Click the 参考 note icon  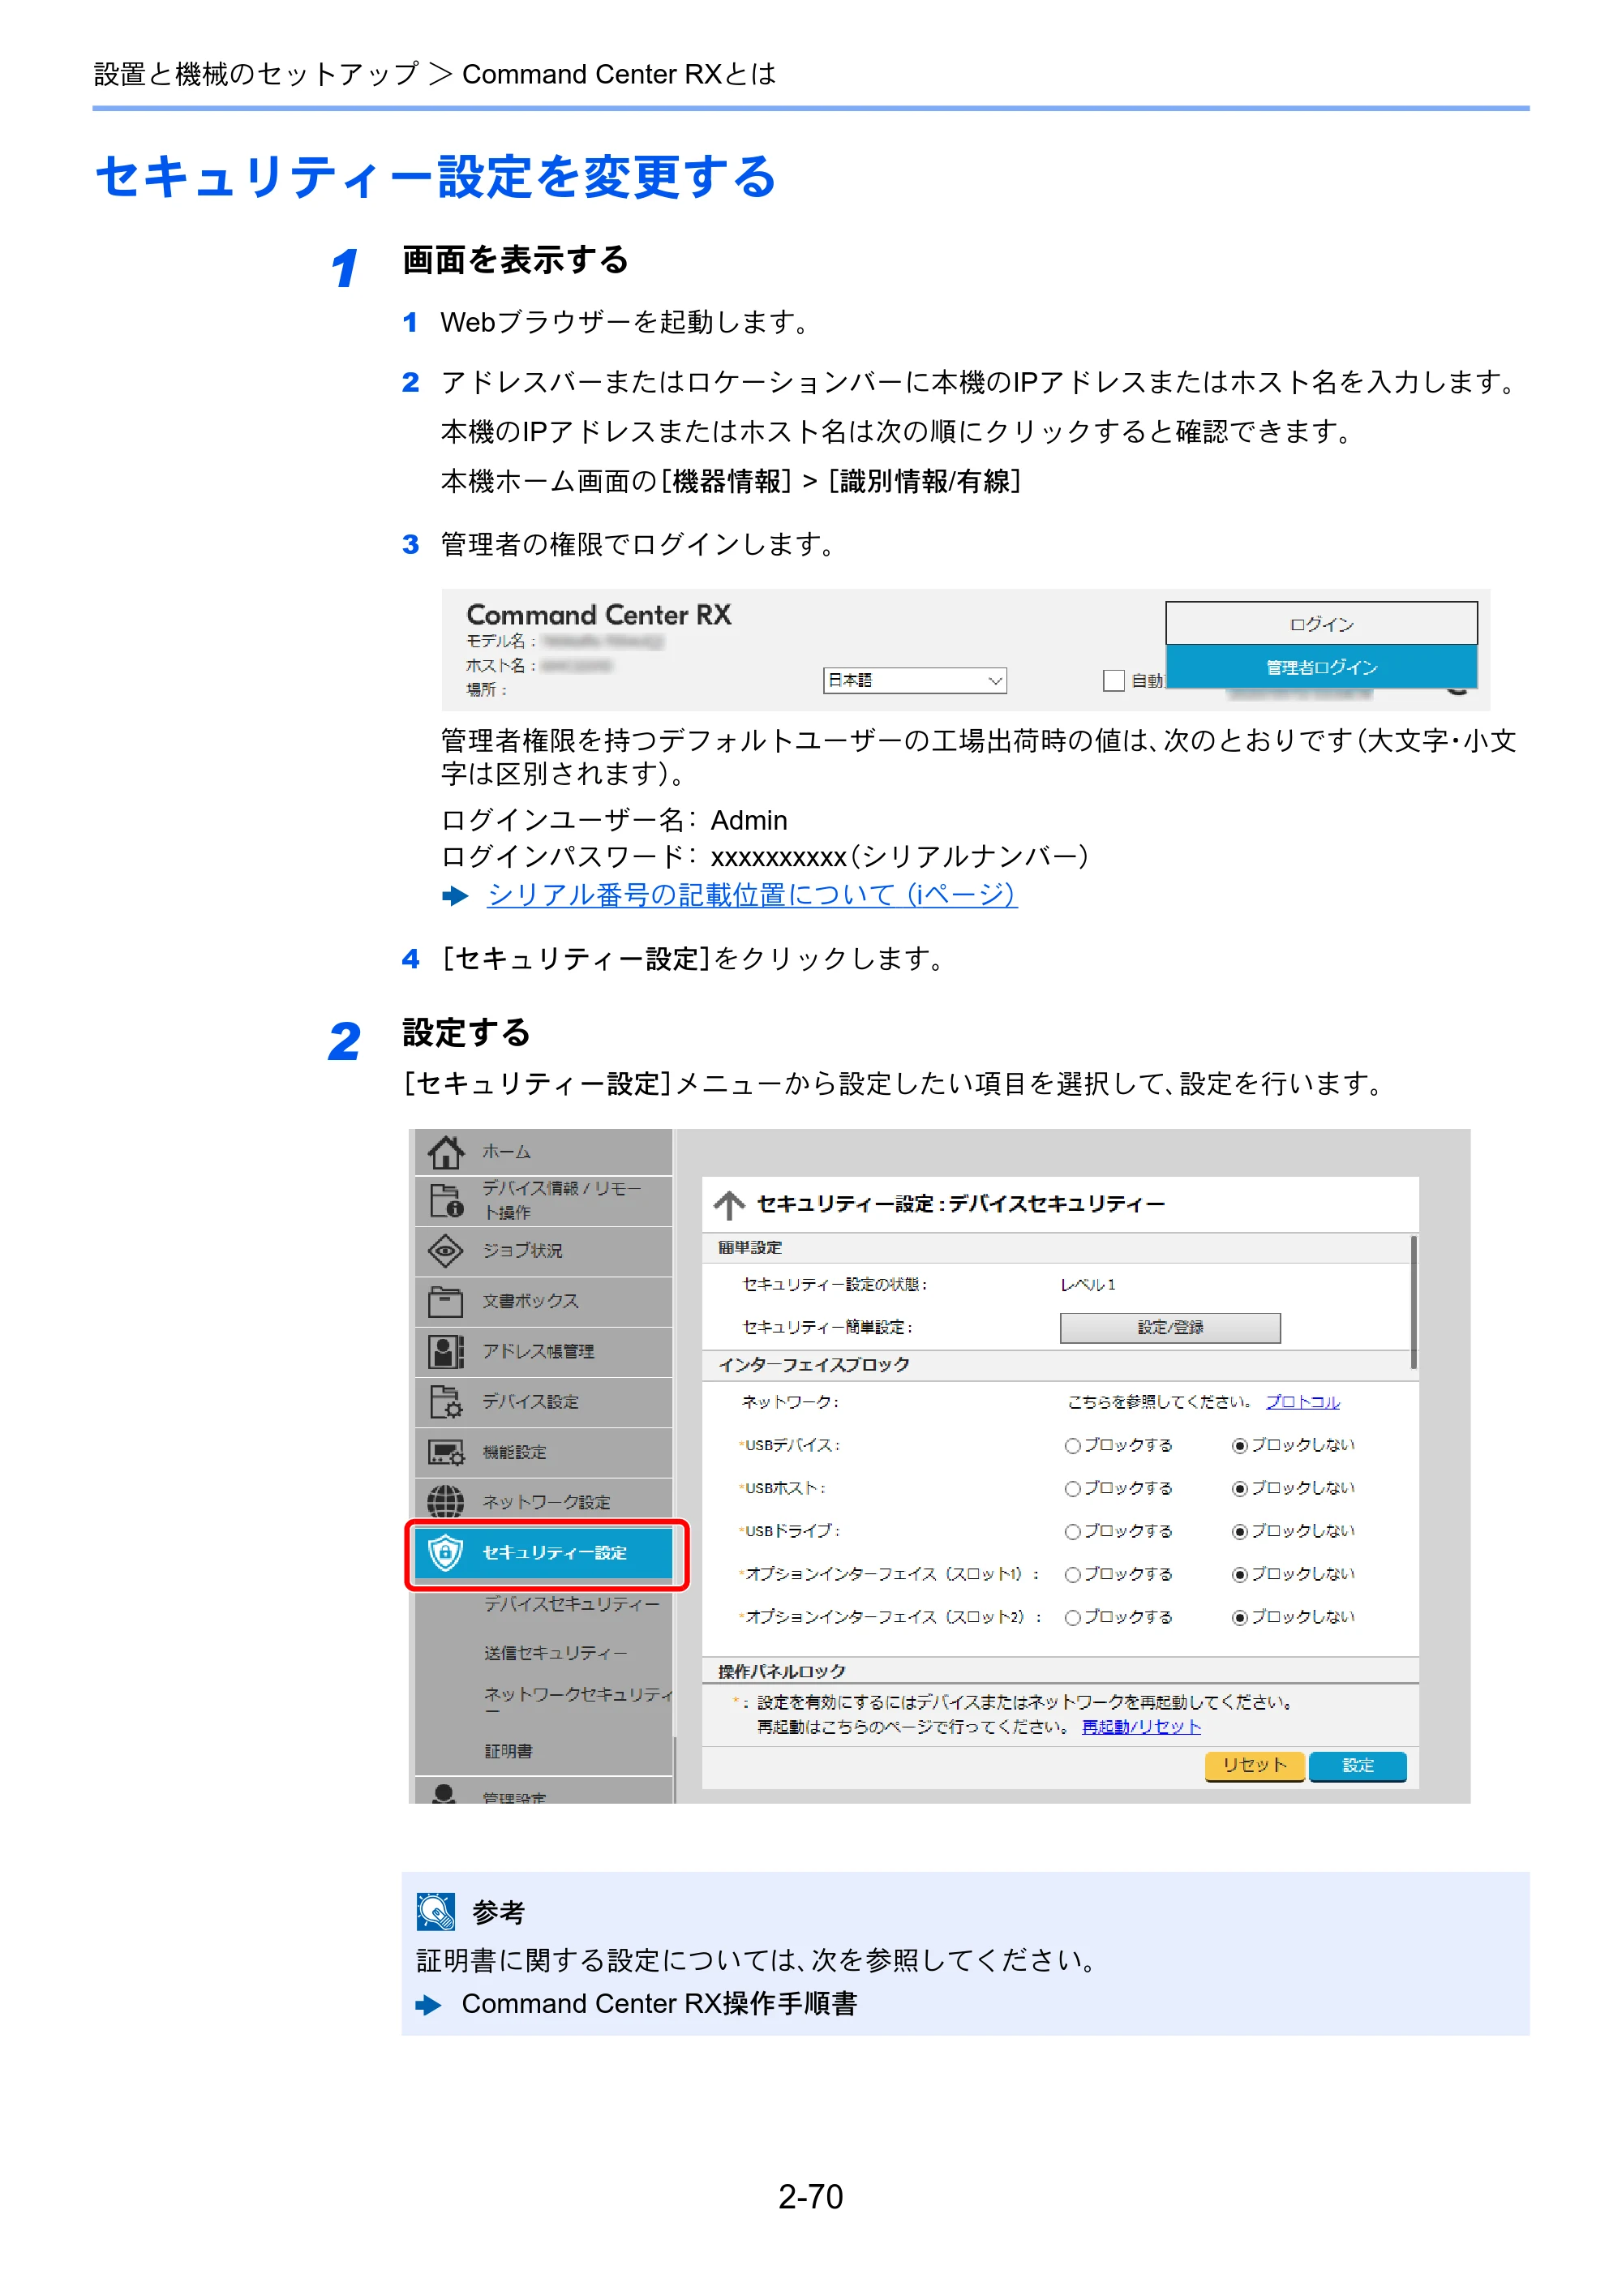(436, 1911)
